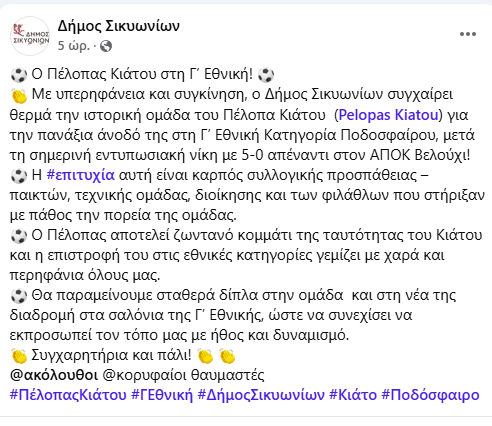Open the #ΔήμοςΣικυωνίων hashtag
492x426 pixels.
(x=261, y=395)
